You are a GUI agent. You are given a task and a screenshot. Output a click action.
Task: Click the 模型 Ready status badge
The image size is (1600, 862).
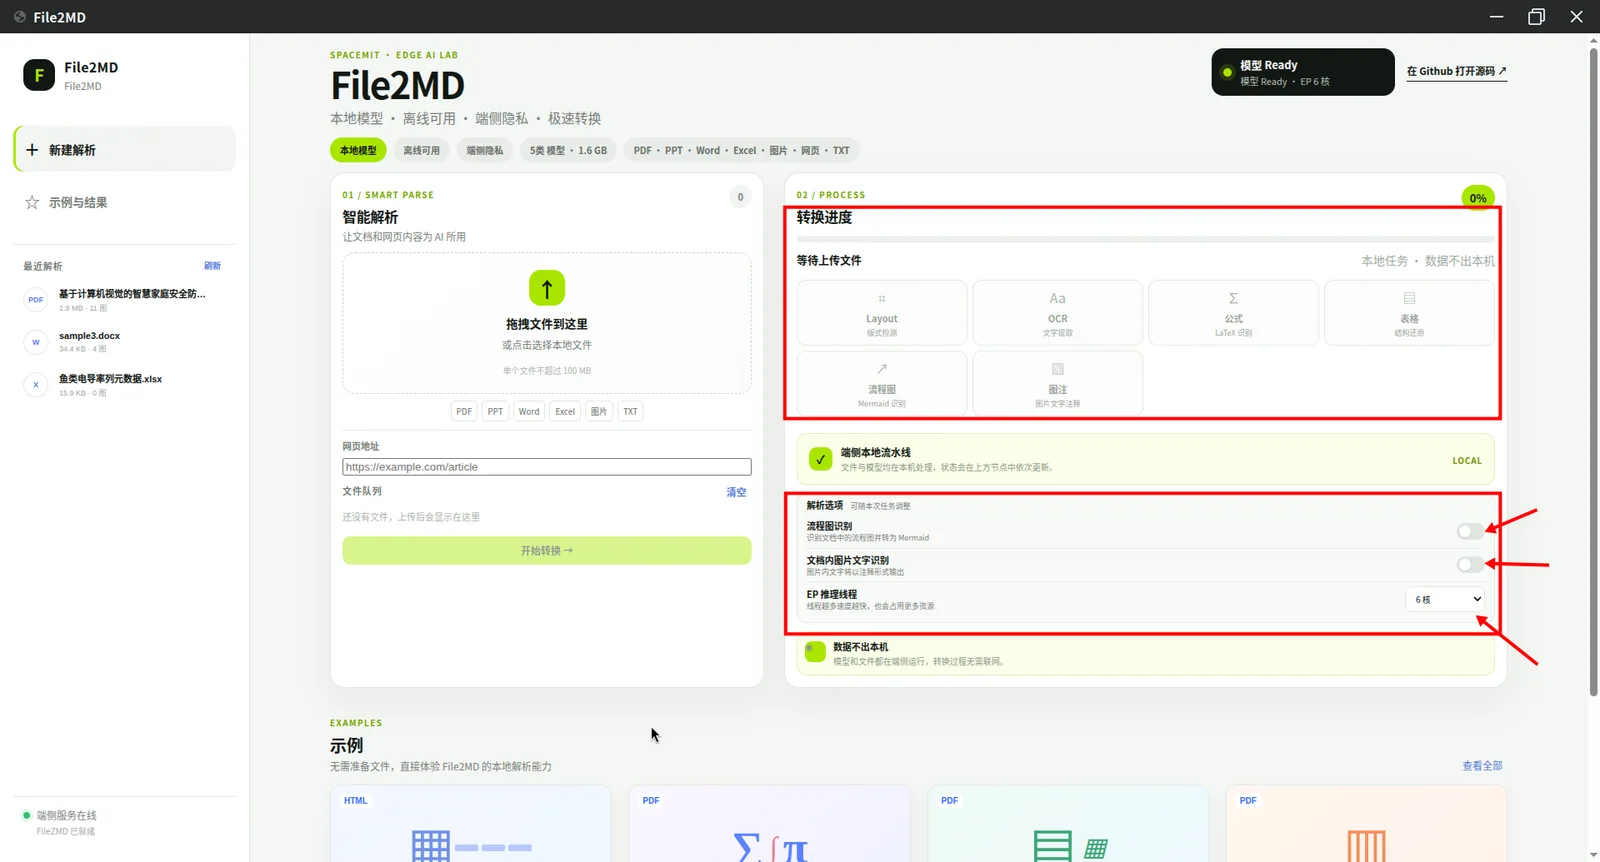1303,72
